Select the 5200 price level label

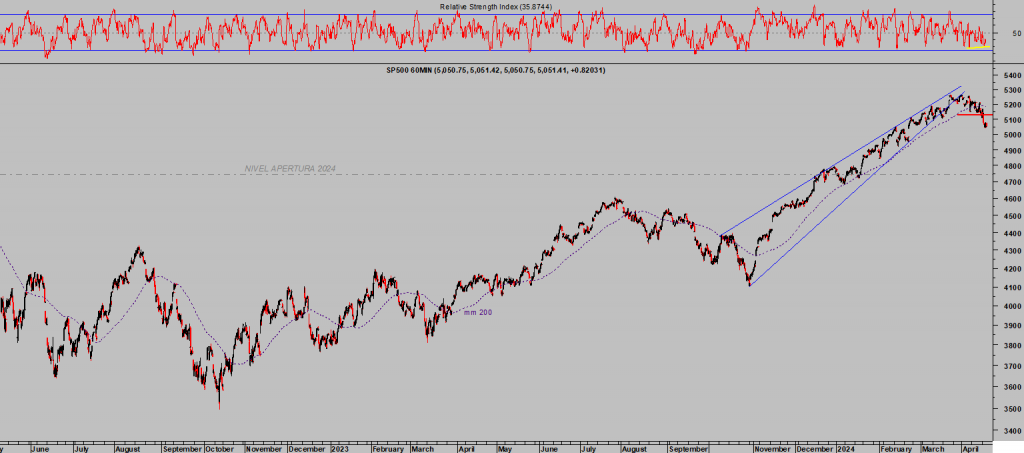click(x=1011, y=105)
